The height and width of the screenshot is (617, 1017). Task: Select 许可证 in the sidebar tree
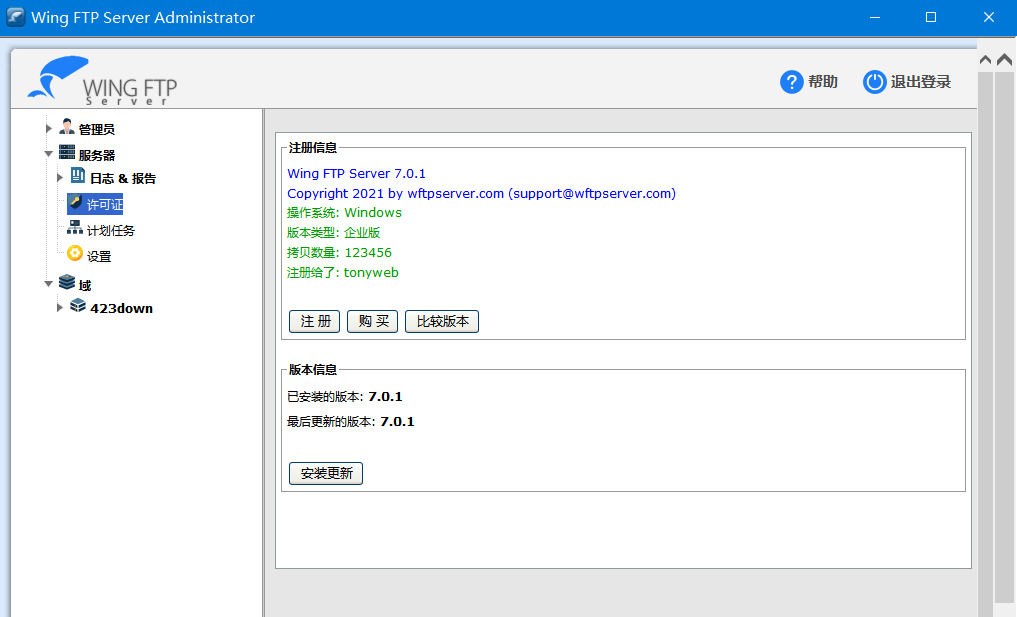104,204
